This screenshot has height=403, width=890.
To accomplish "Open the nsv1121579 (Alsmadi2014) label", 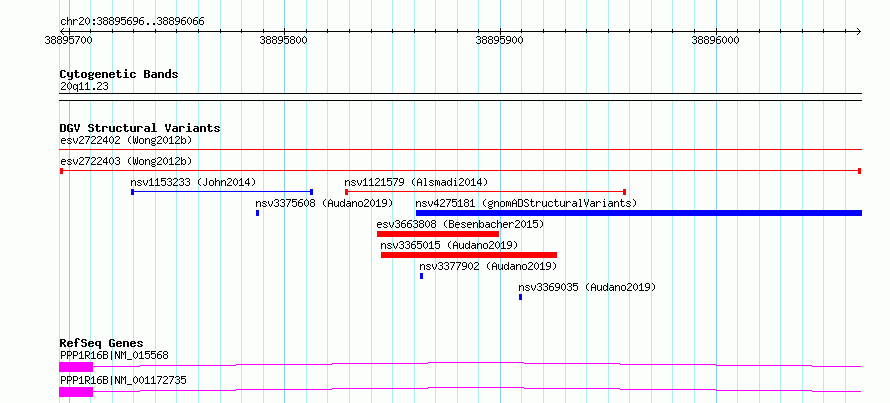I will [416, 182].
